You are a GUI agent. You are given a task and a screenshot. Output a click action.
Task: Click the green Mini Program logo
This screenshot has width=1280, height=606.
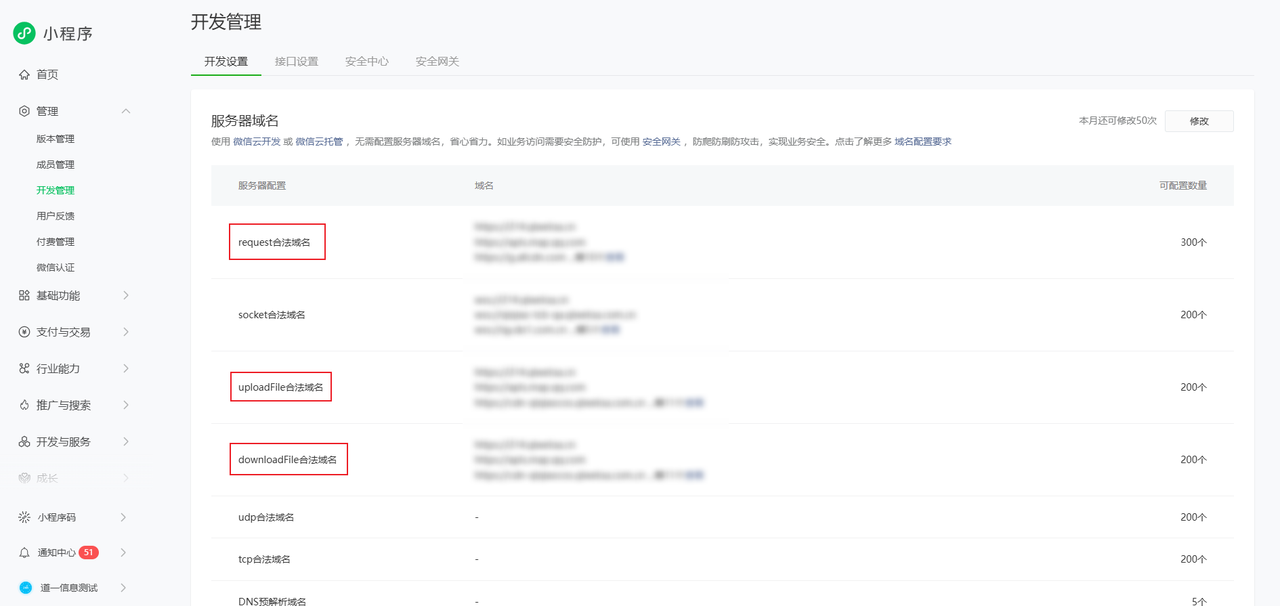click(x=24, y=33)
